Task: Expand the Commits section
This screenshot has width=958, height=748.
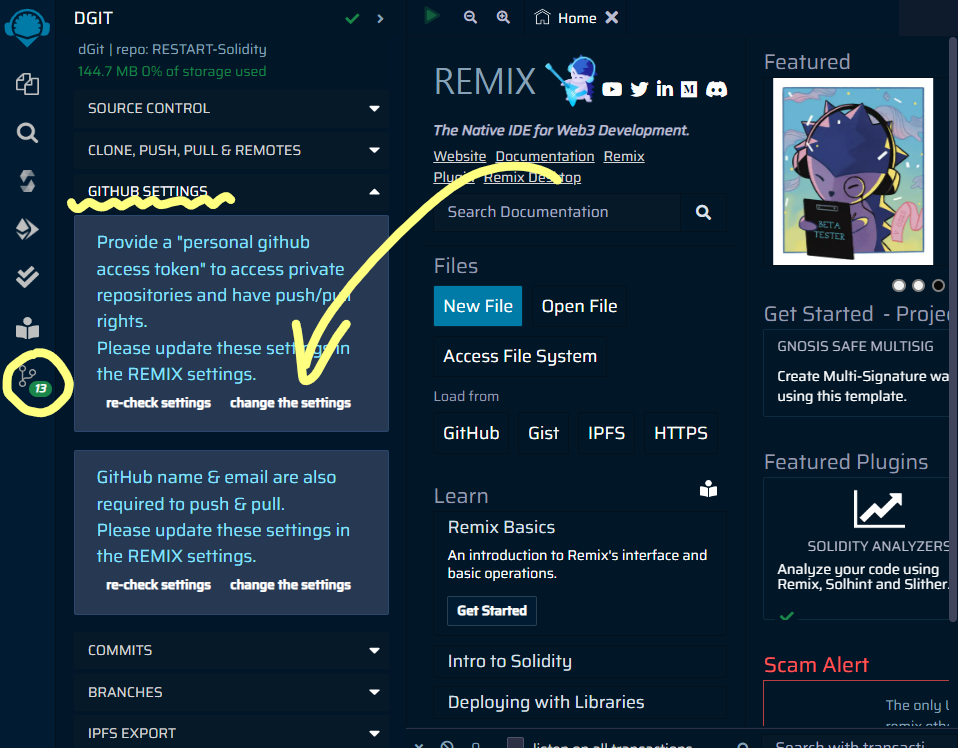Action: (x=232, y=650)
